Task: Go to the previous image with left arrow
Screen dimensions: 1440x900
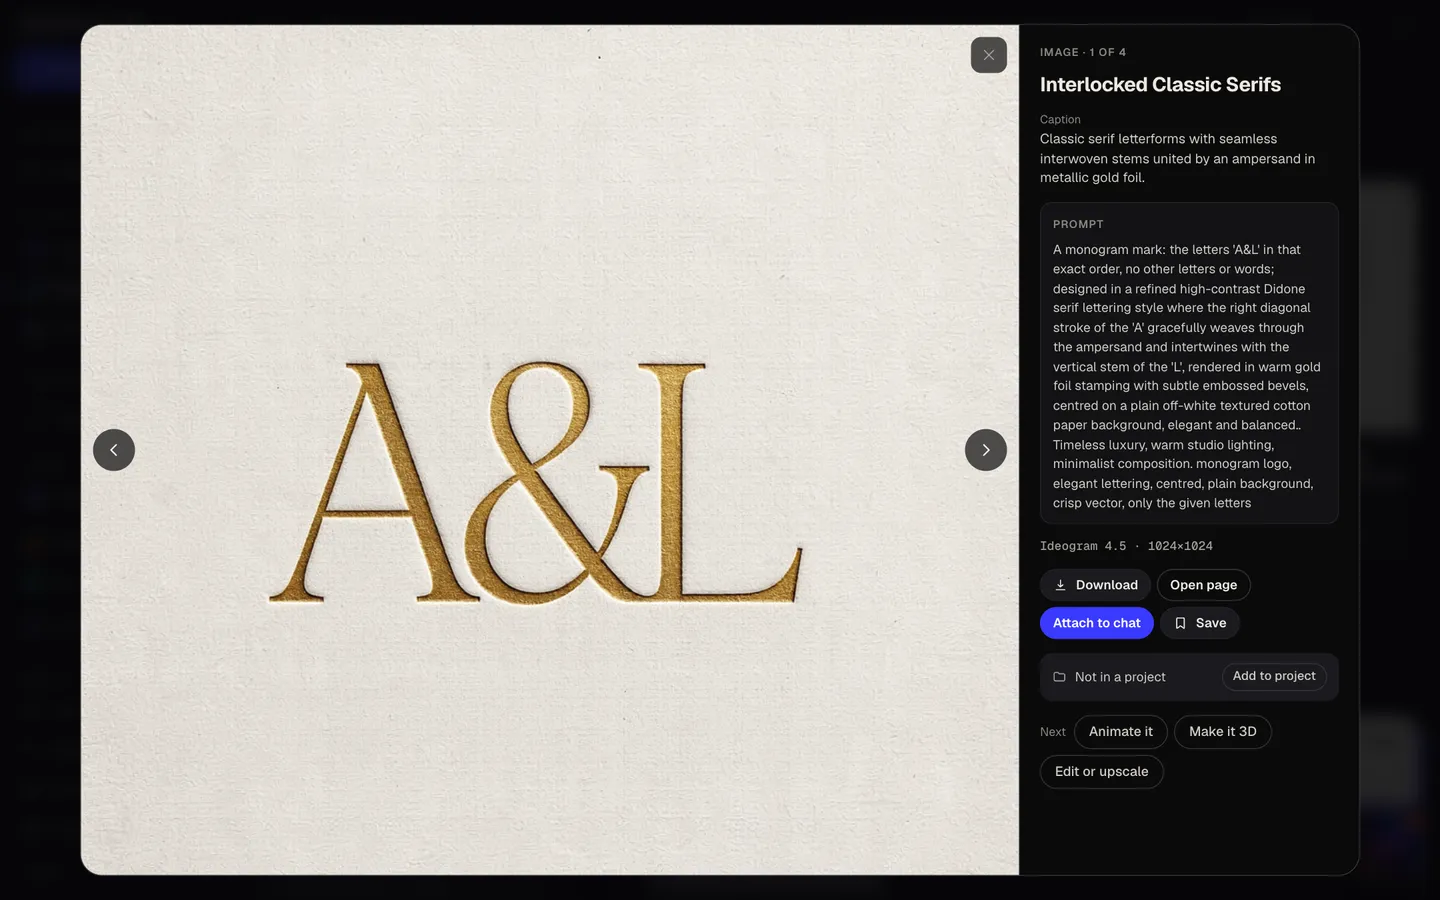Action: (x=114, y=450)
